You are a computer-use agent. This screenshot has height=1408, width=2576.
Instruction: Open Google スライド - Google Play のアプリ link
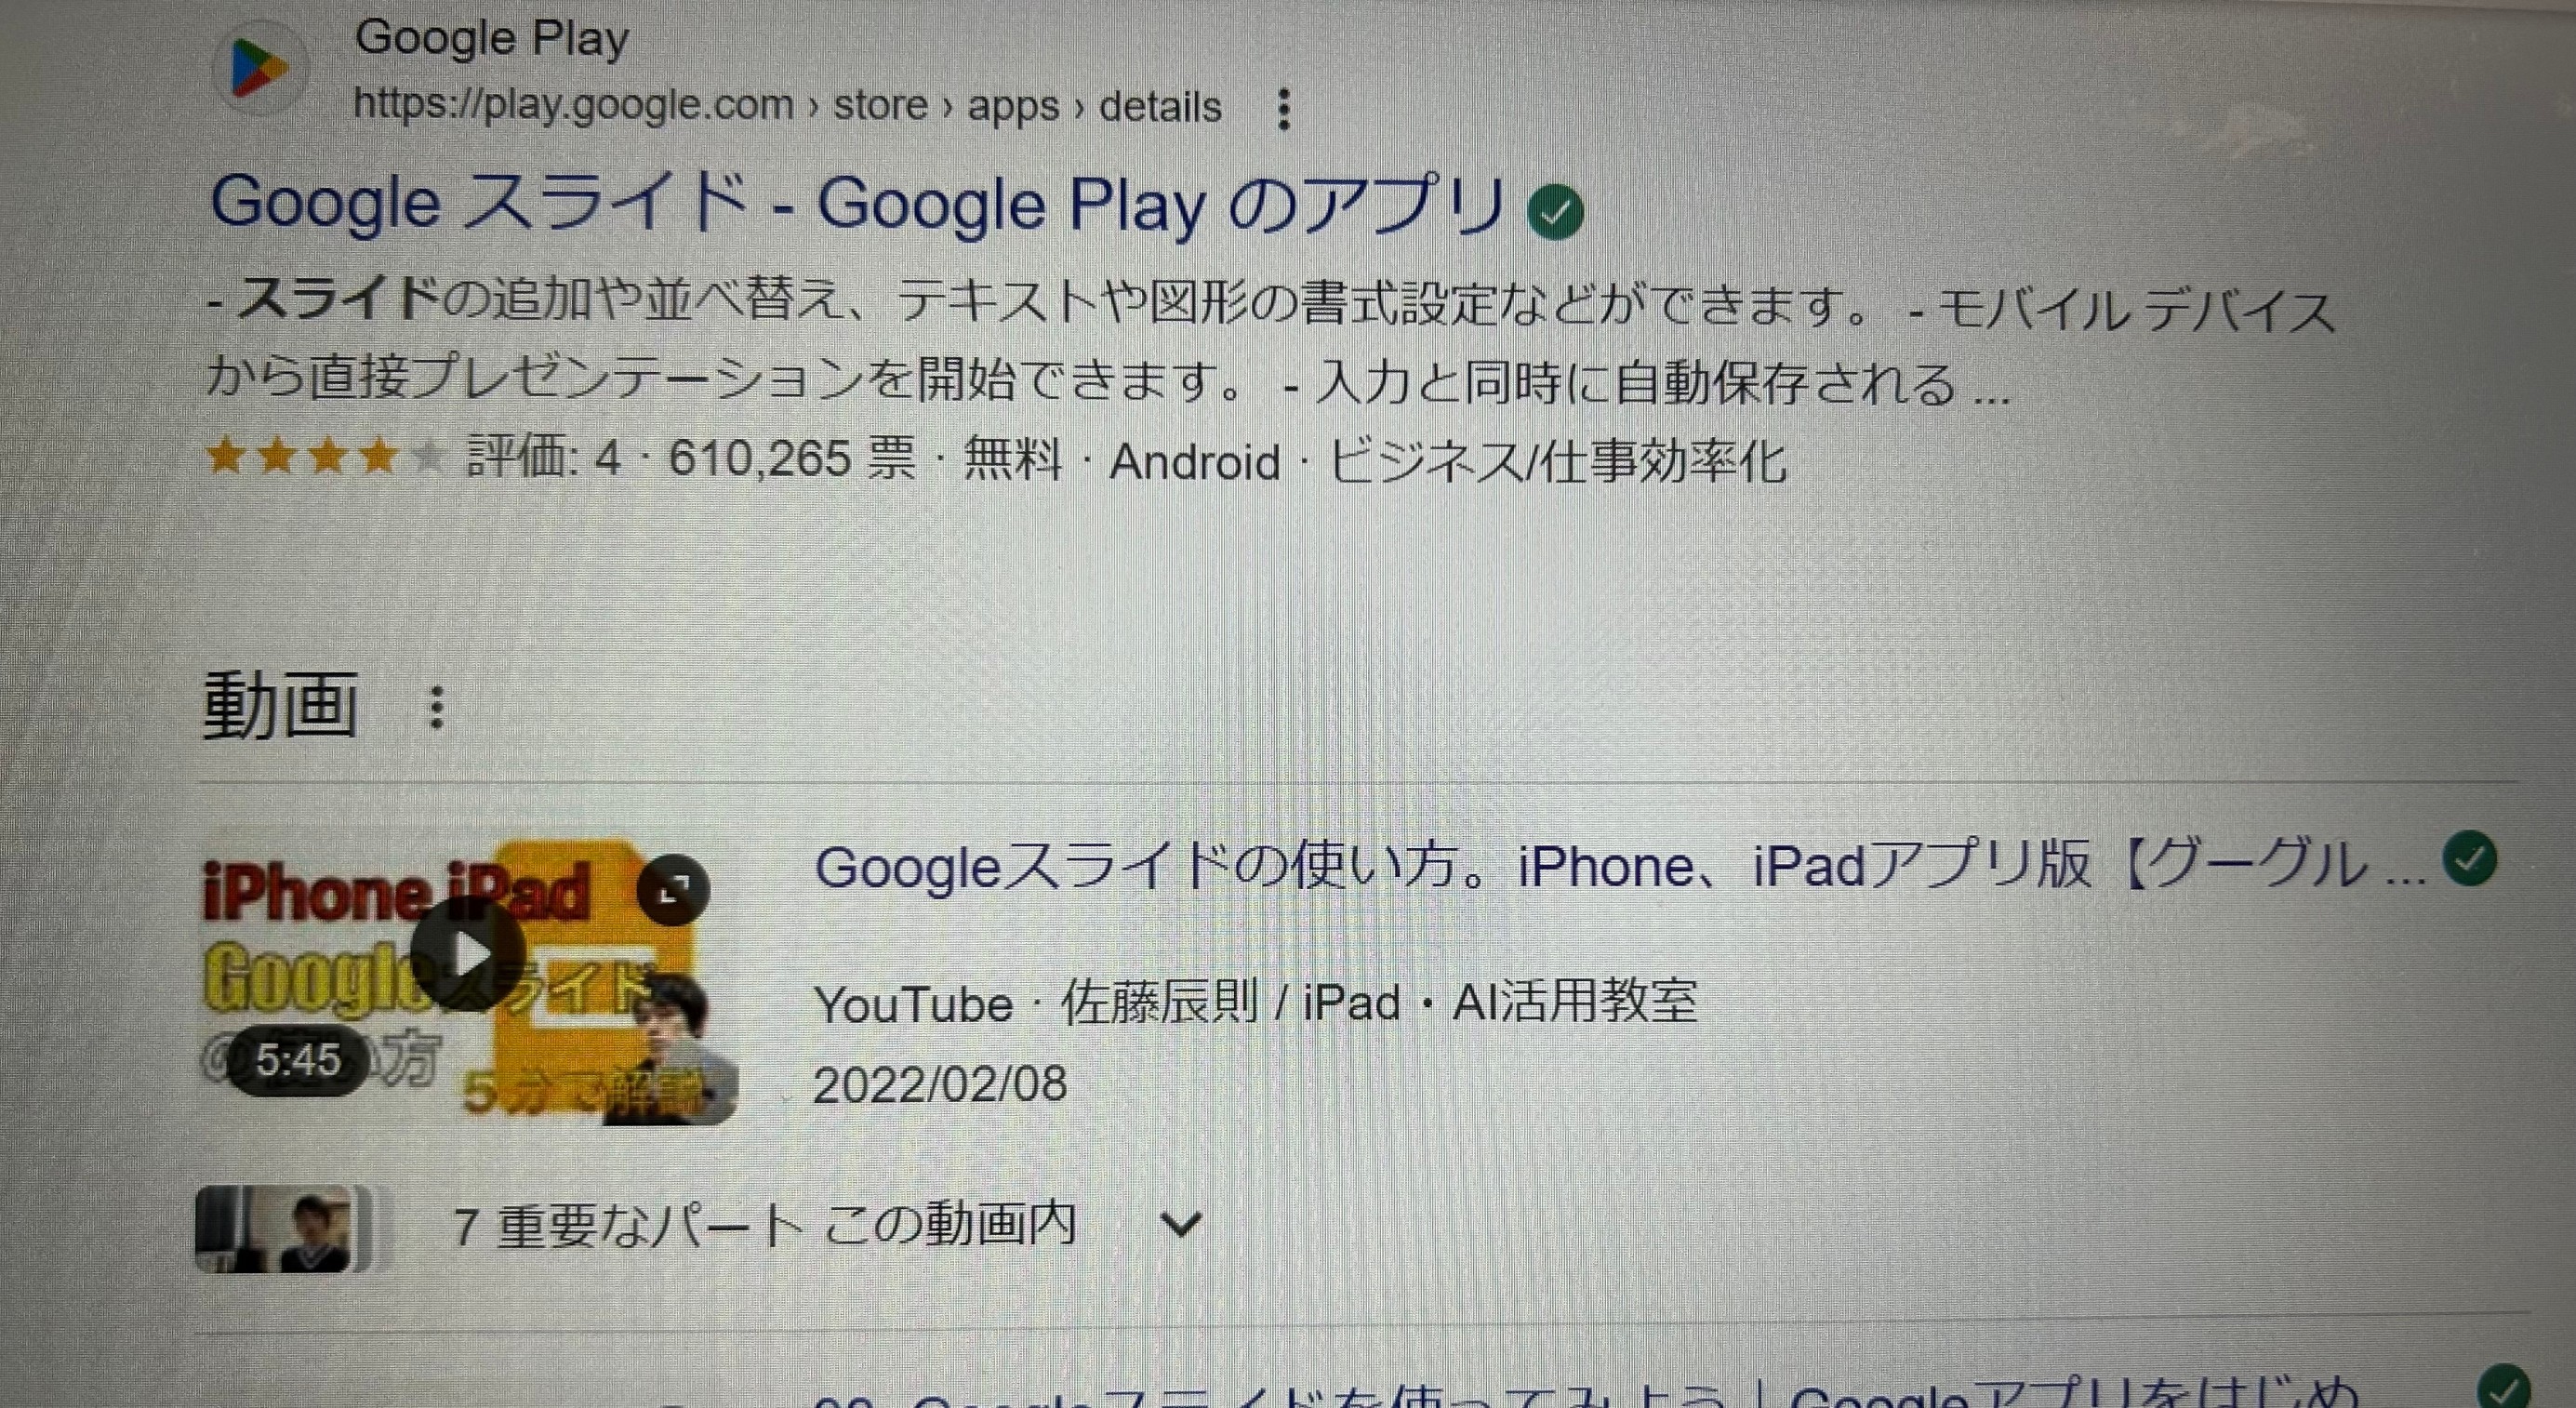click(x=858, y=205)
